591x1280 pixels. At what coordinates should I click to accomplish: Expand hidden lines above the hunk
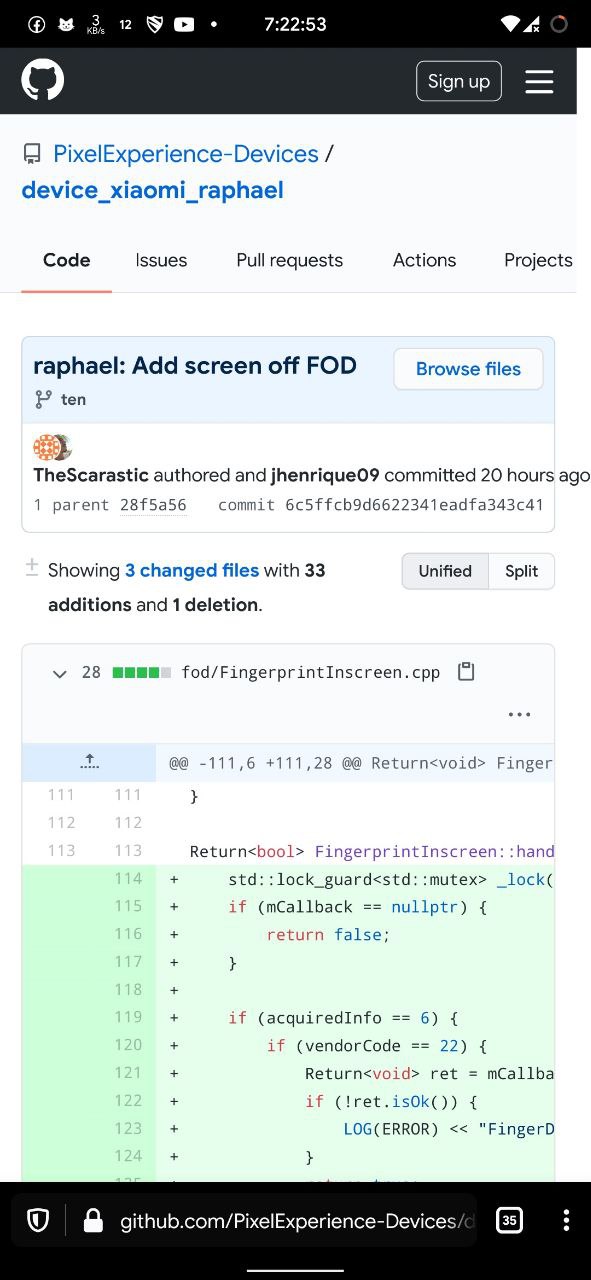(89, 763)
